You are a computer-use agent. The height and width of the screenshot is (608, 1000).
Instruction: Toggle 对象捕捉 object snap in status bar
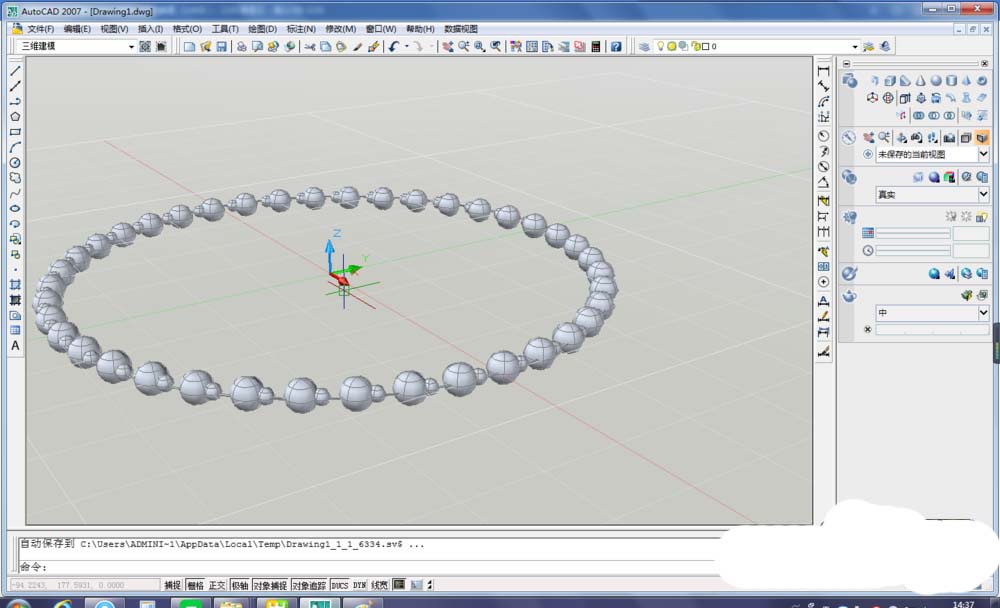(x=269, y=585)
